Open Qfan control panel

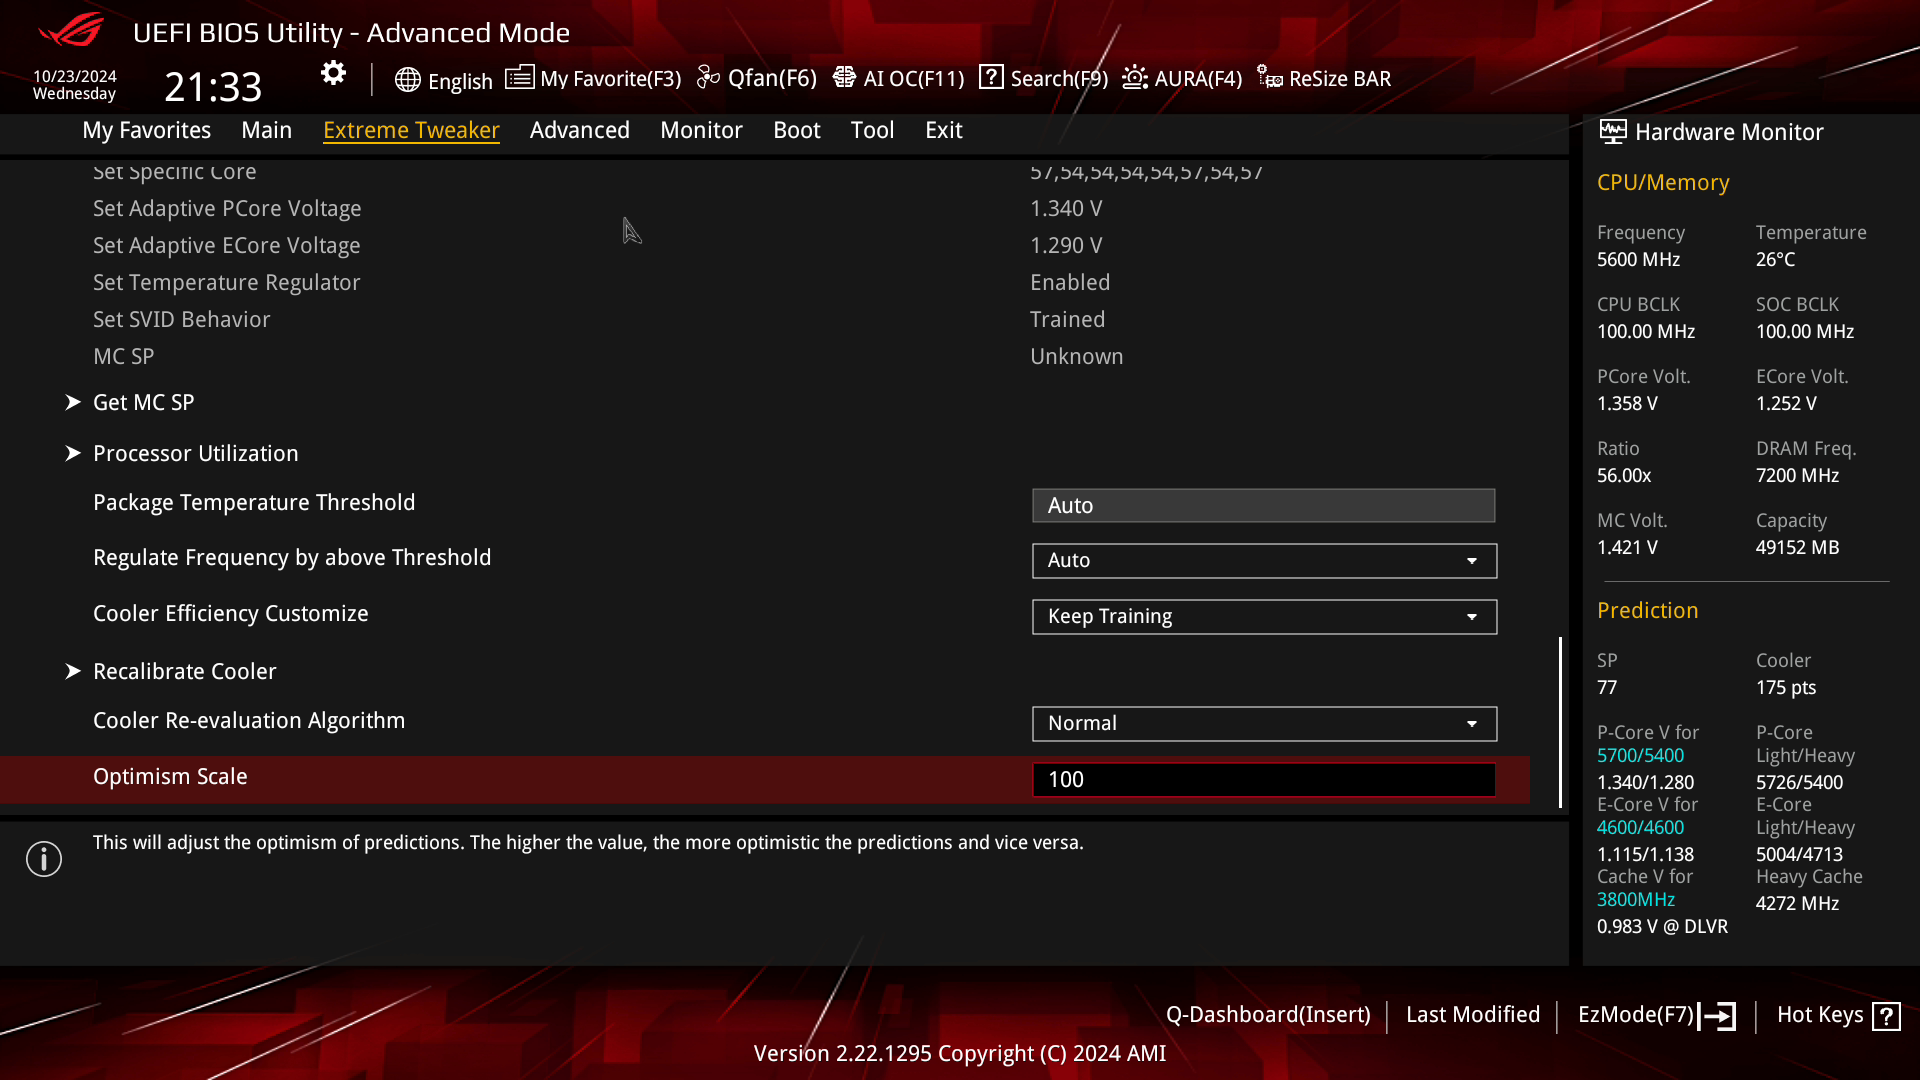point(758,79)
